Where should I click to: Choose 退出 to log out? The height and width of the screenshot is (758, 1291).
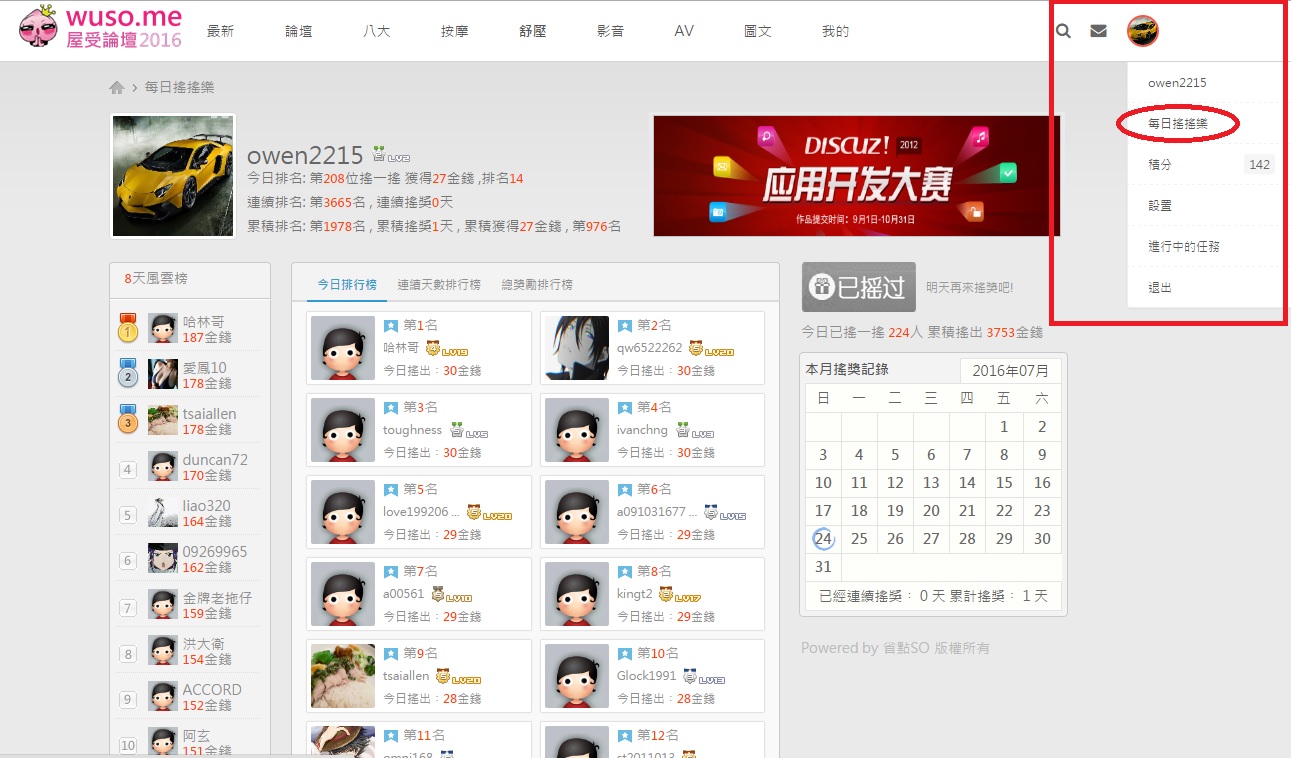tap(1160, 287)
